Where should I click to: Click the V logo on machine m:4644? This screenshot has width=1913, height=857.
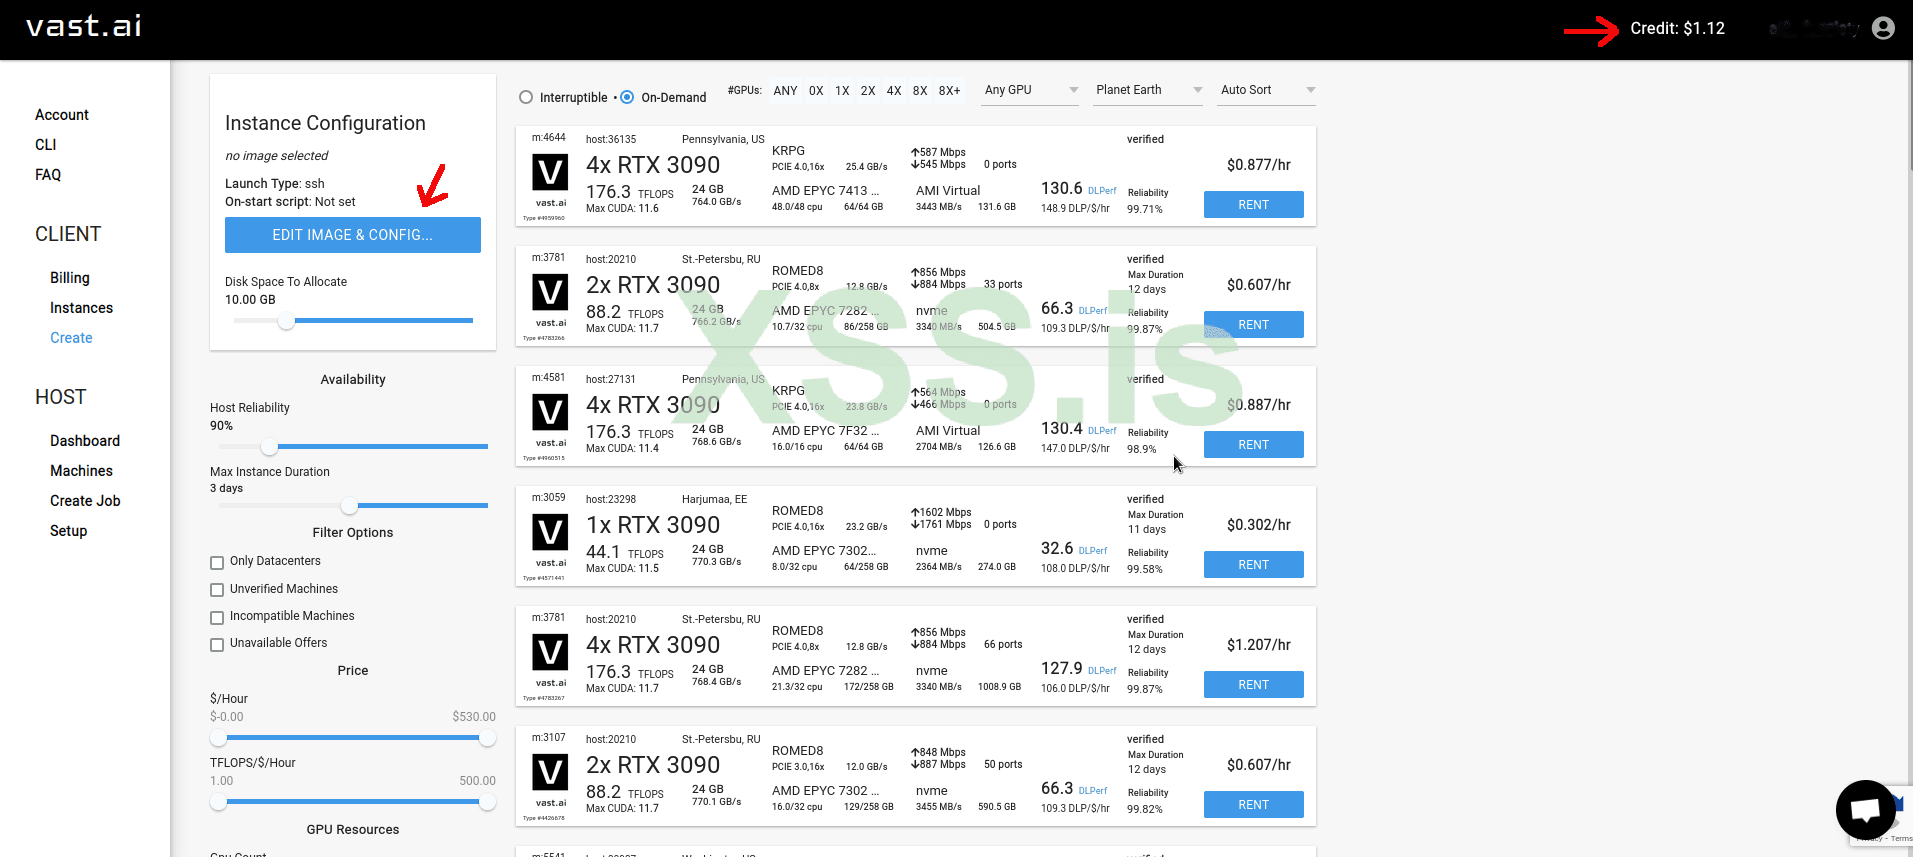click(x=550, y=173)
